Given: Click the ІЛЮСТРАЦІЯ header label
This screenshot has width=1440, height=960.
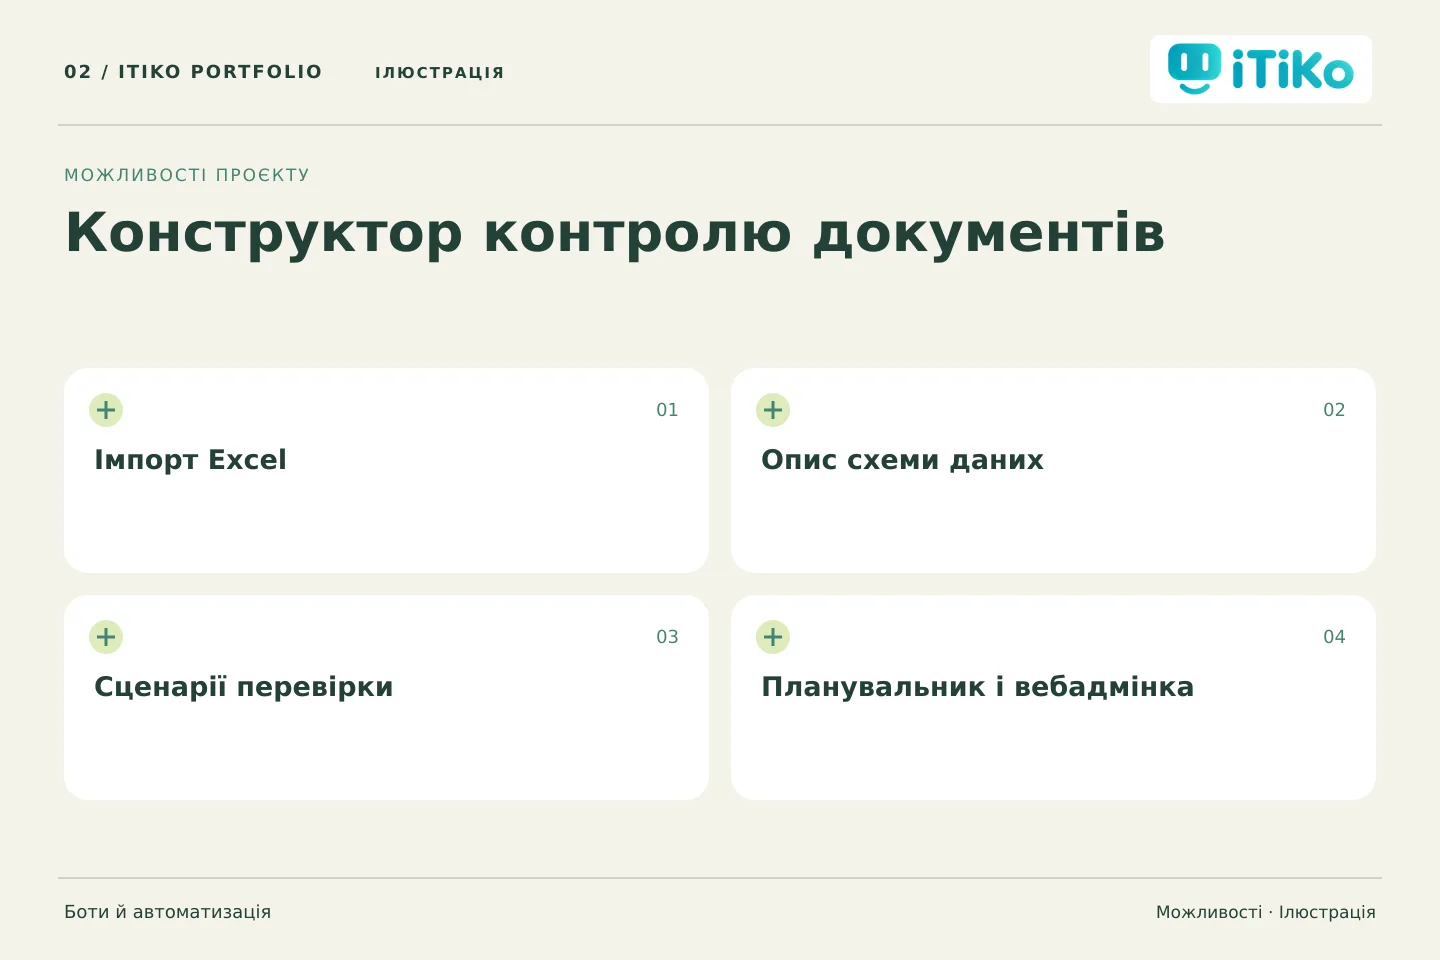Looking at the screenshot, I should 439,72.
